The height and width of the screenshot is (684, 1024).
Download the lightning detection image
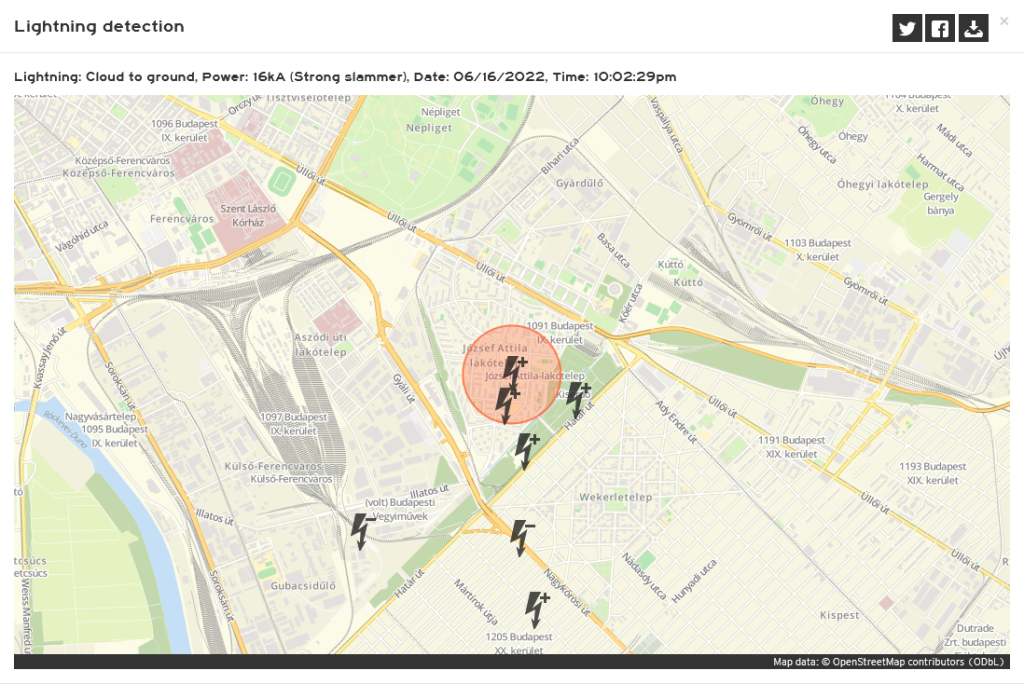tap(973, 28)
